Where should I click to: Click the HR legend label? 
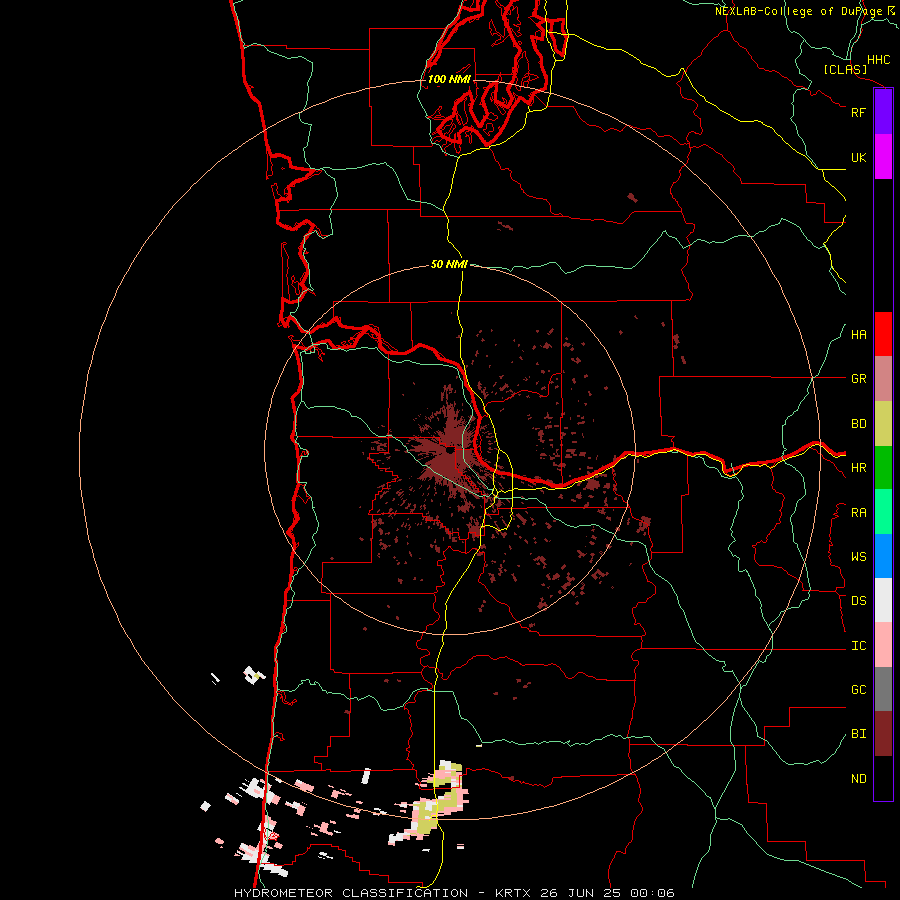pos(858,468)
